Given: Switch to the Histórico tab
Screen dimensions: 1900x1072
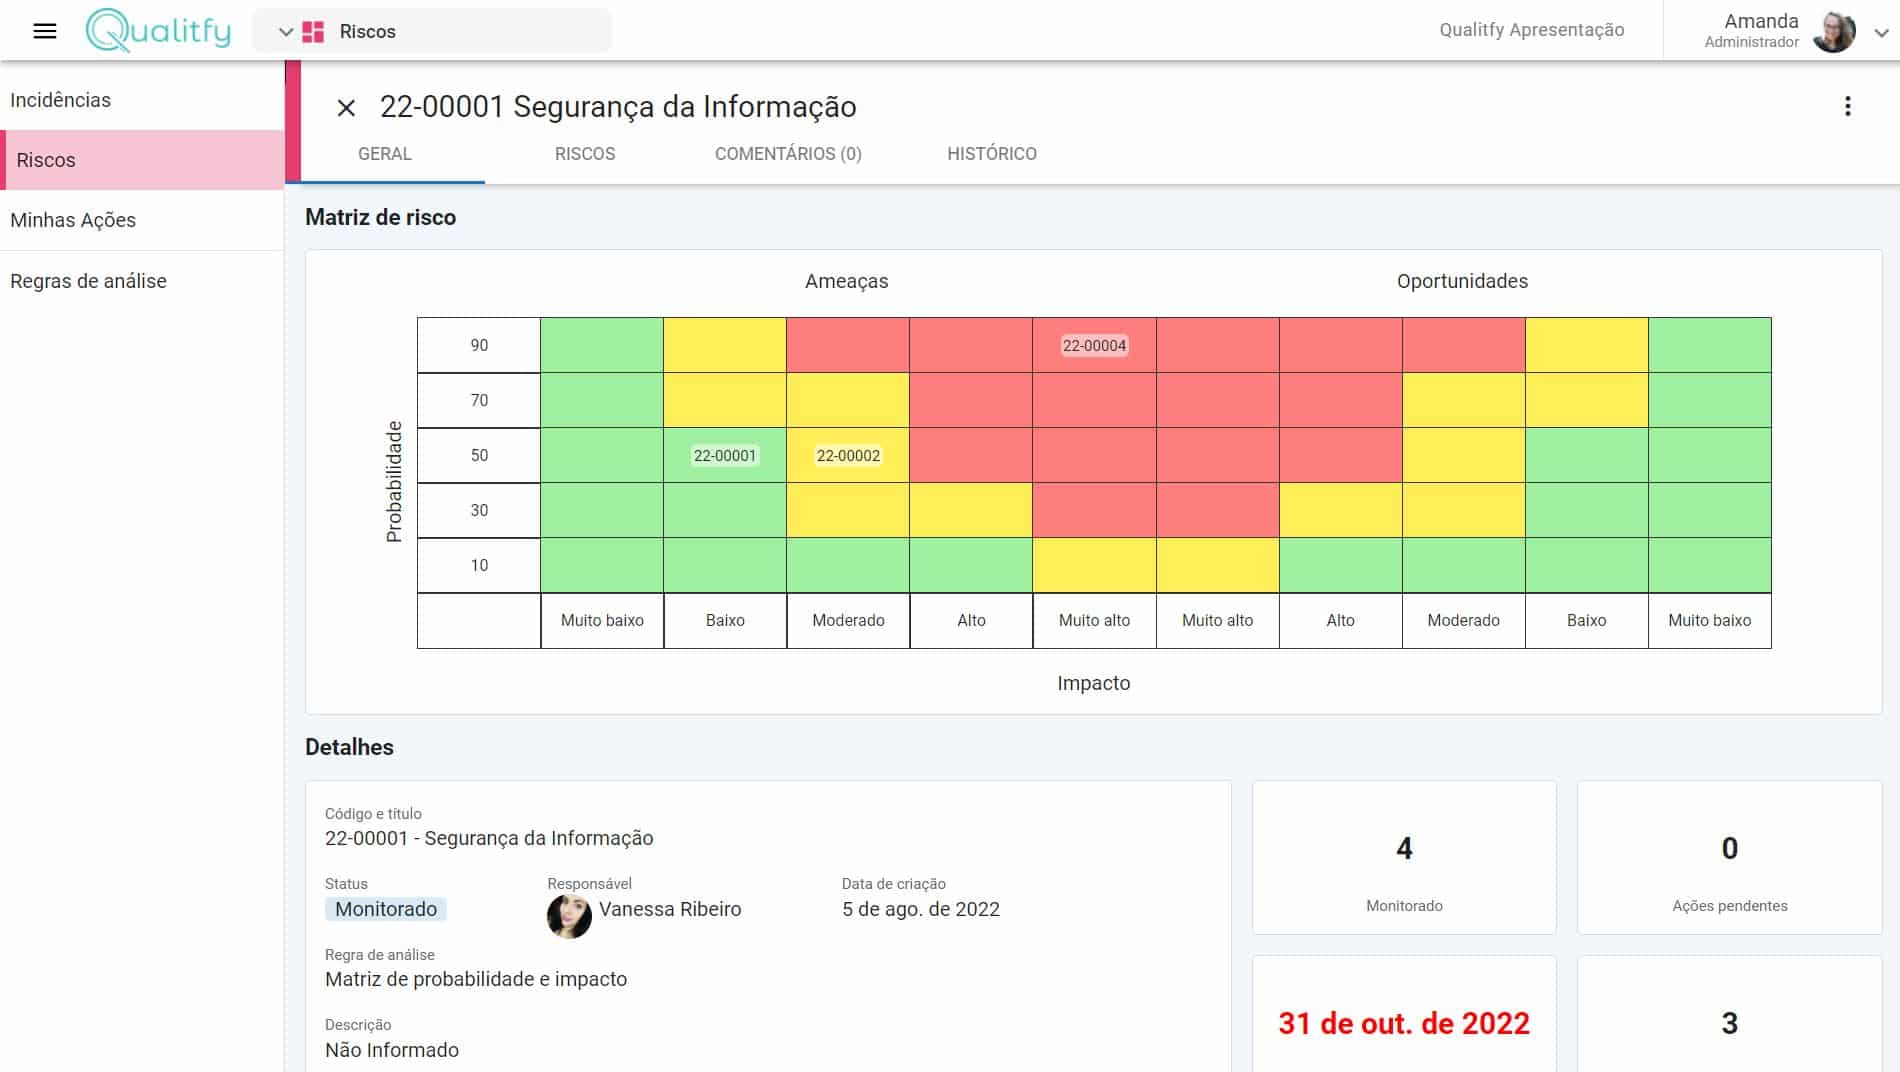Looking at the screenshot, I should coord(991,154).
